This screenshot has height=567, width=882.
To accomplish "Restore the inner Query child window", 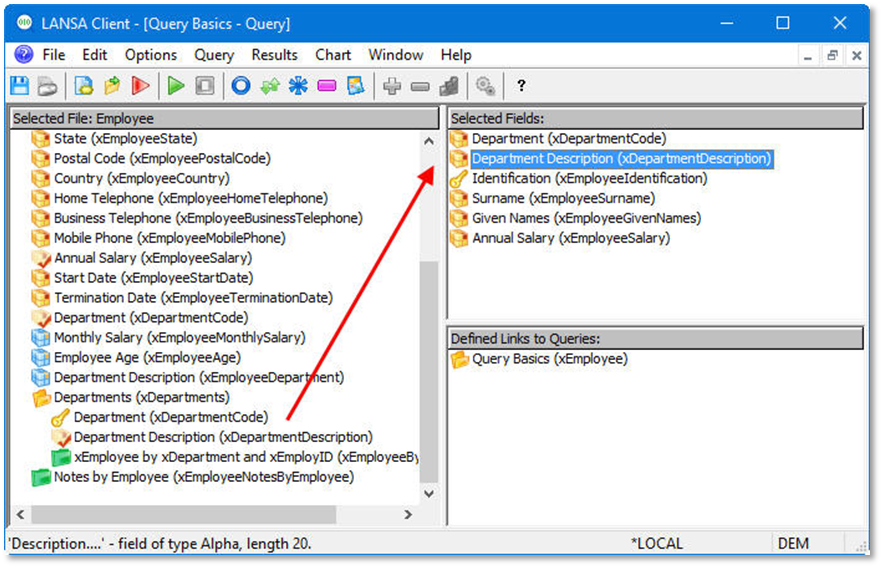I will click(832, 55).
